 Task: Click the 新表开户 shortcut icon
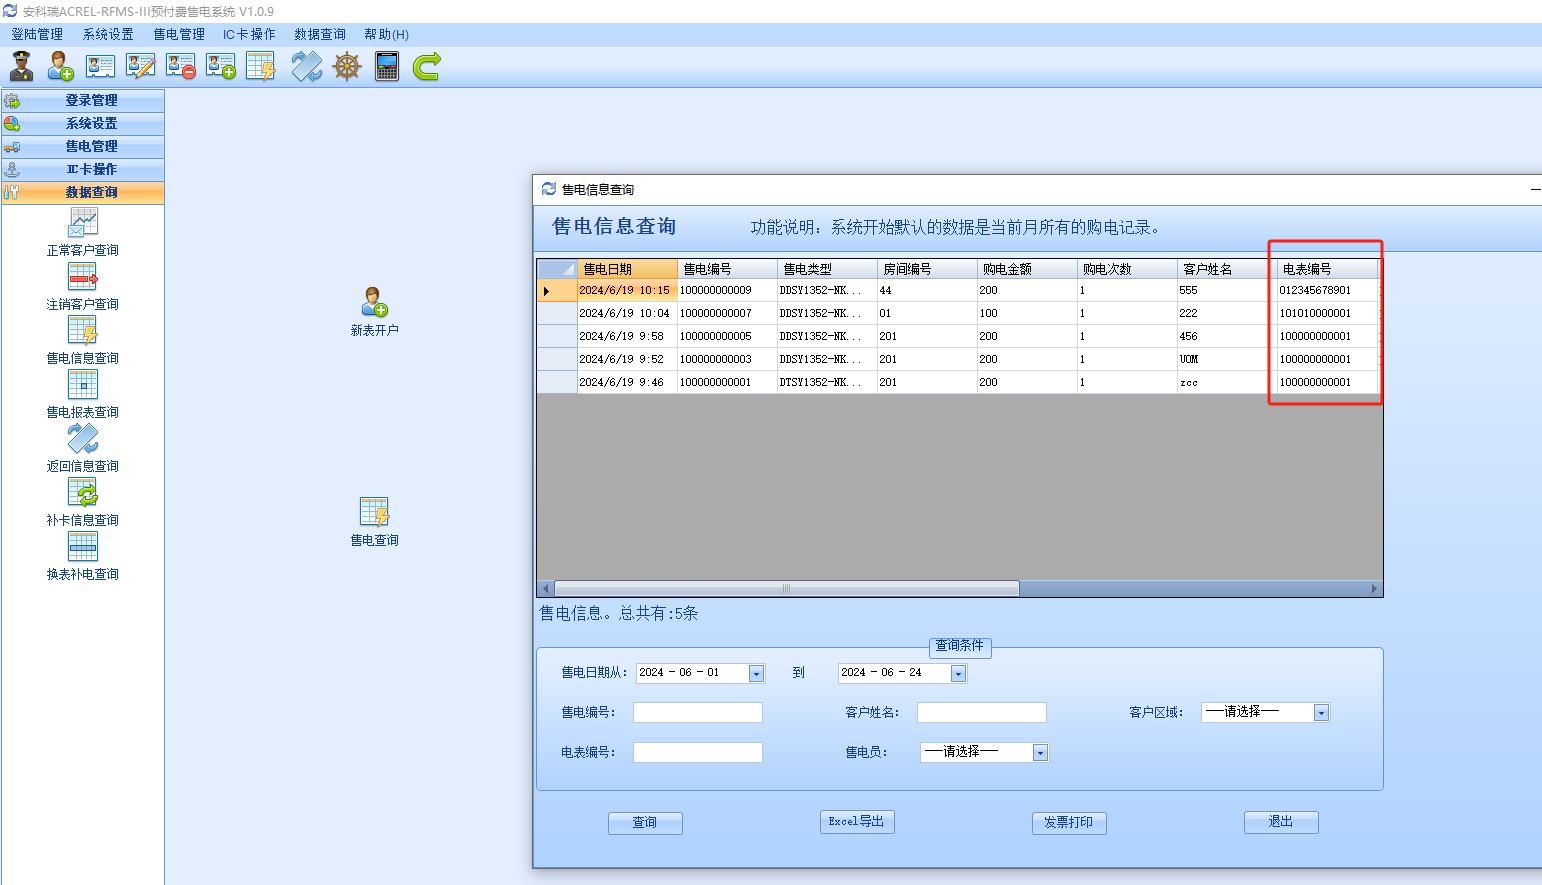[x=375, y=303]
